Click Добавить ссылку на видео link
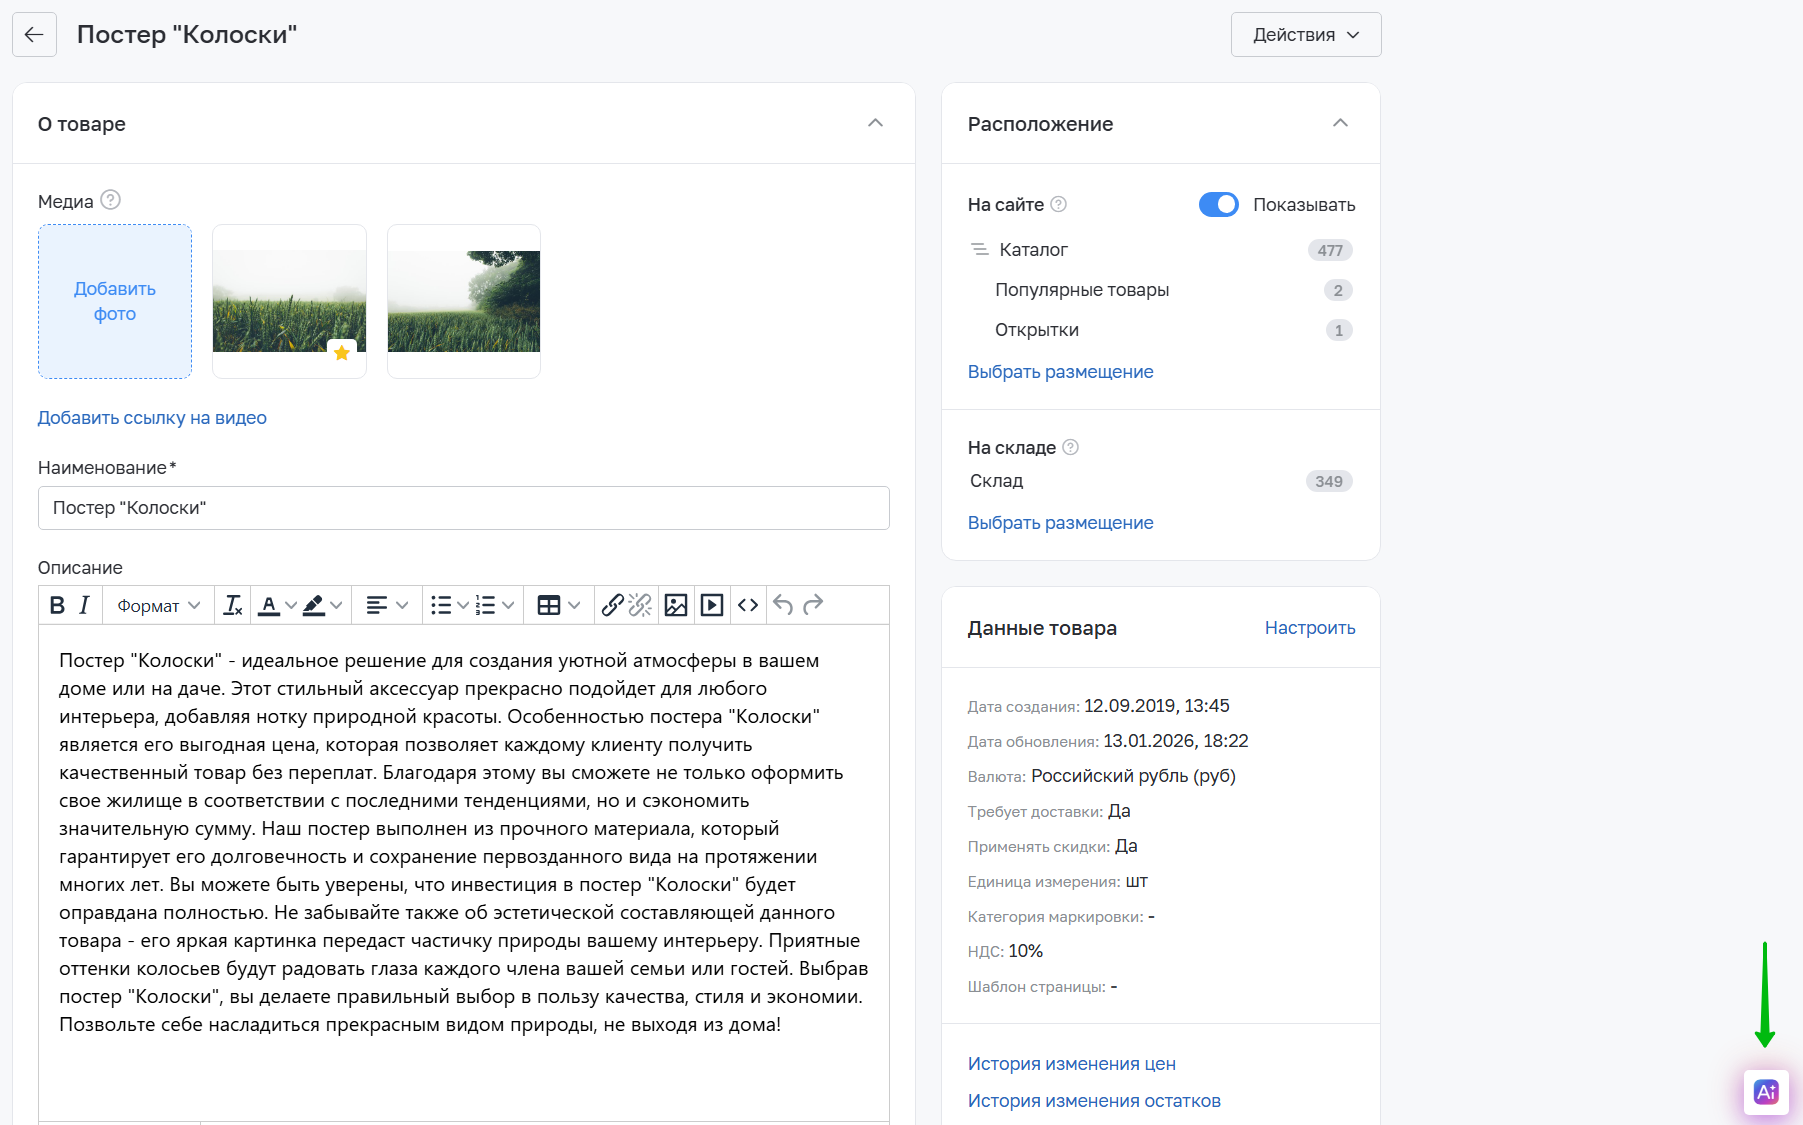1803x1125 pixels. click(x=152, y=418)
